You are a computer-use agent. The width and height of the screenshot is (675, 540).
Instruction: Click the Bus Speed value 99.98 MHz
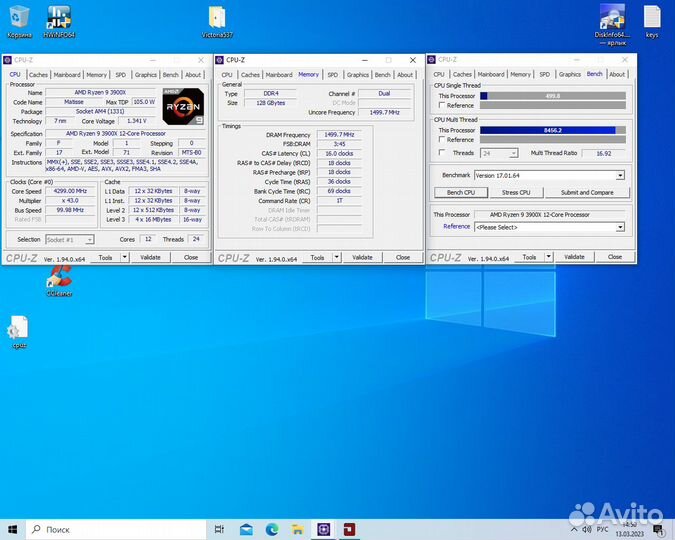[x=70, y=210]
